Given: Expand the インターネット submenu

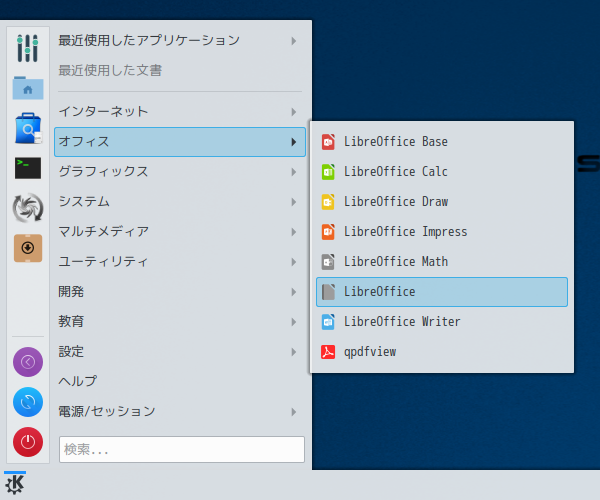Looking at the screenshot, I should tap(180, 112).
